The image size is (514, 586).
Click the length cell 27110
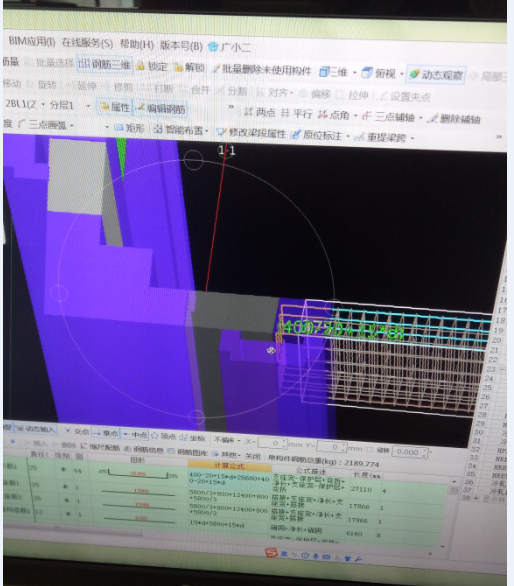tap(361, 489)
